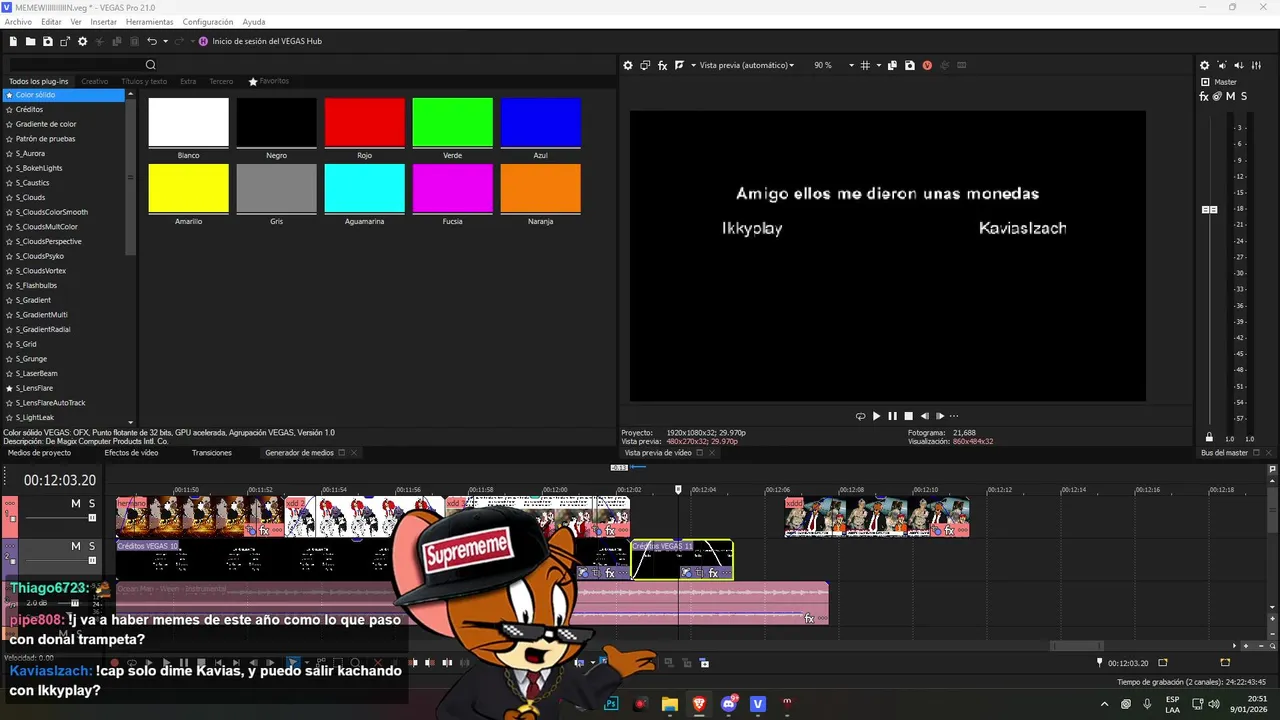Open Efectos de vídeo tab
This screenshot has width=1280, height=720.
pyautogui.click(x=131, y=453)
